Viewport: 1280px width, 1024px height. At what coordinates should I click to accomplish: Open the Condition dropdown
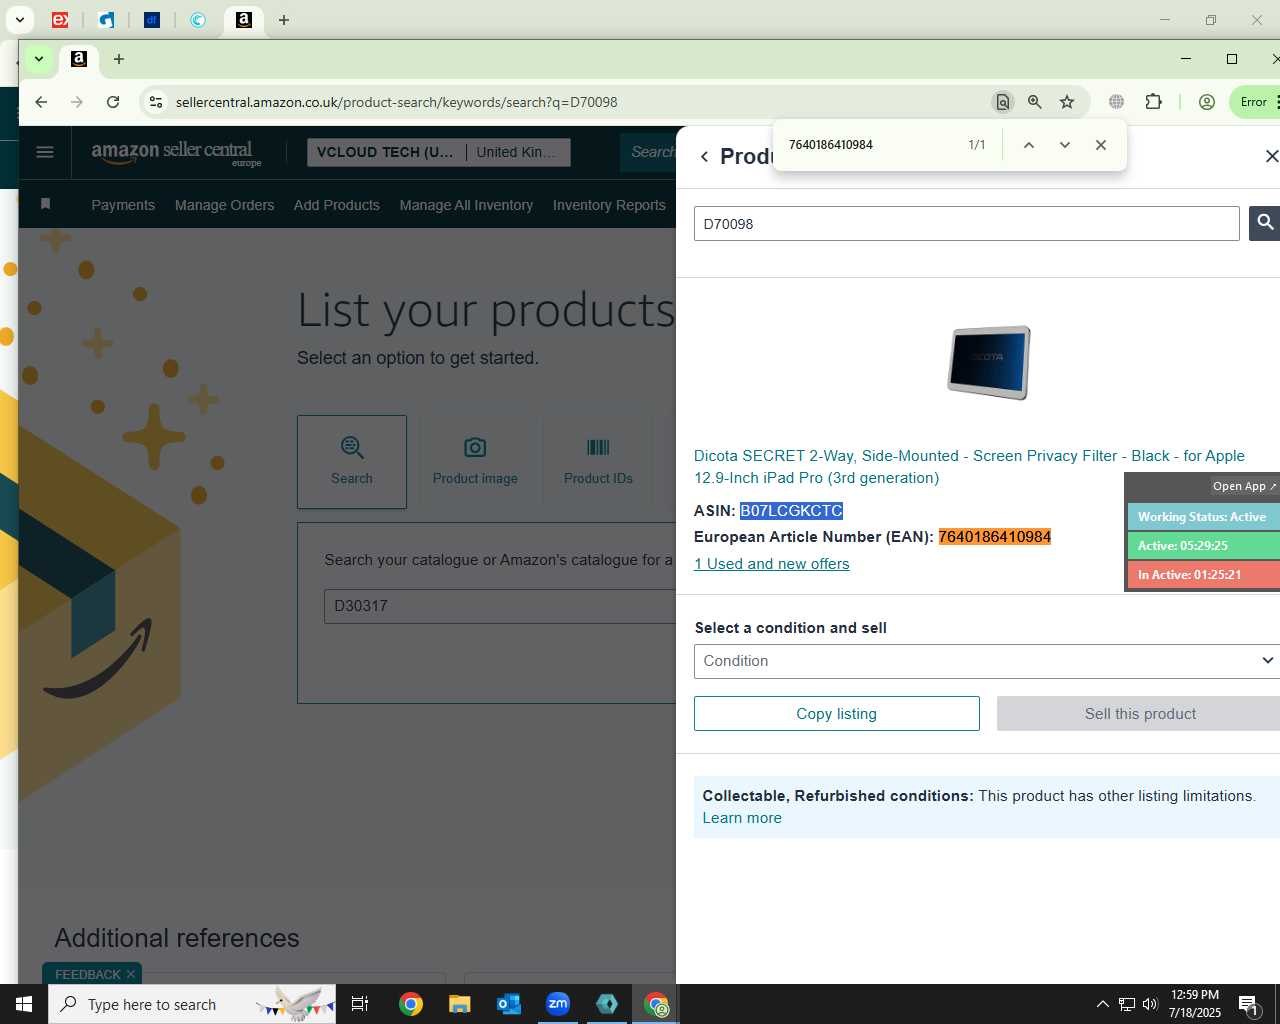click(987, 661)
